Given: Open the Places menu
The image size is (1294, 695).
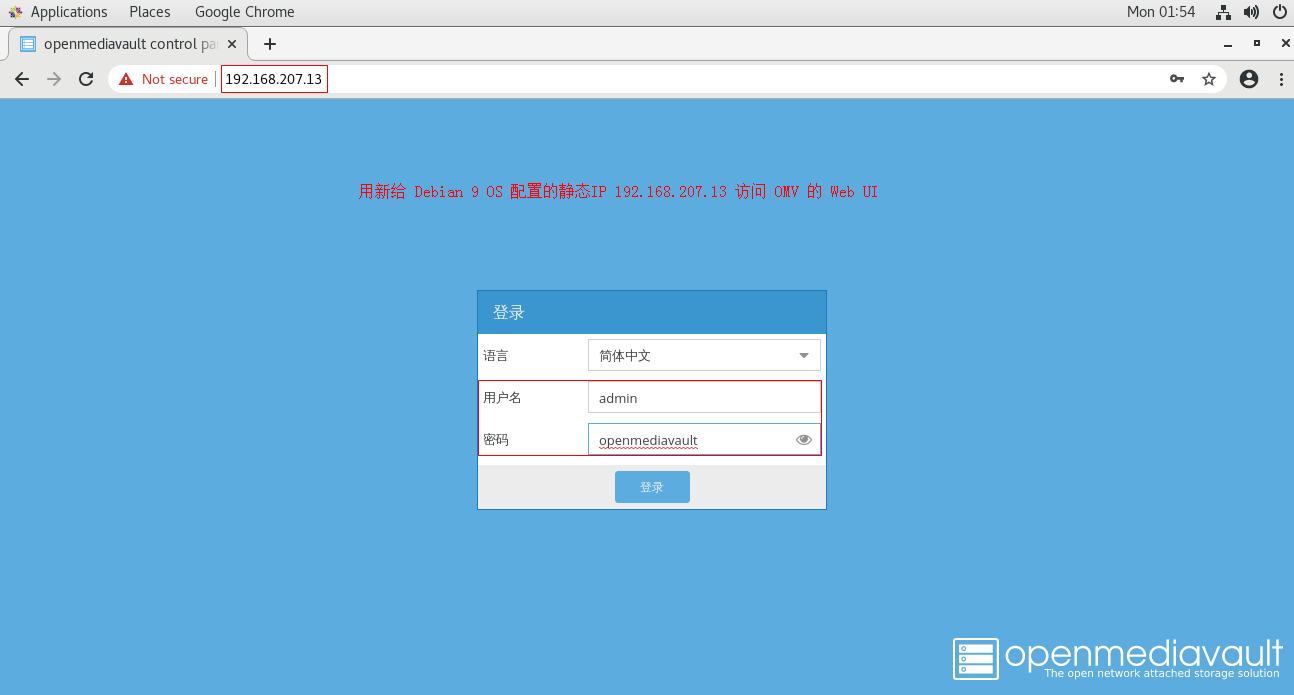Looking at the screenshot, I should (150, 12).
